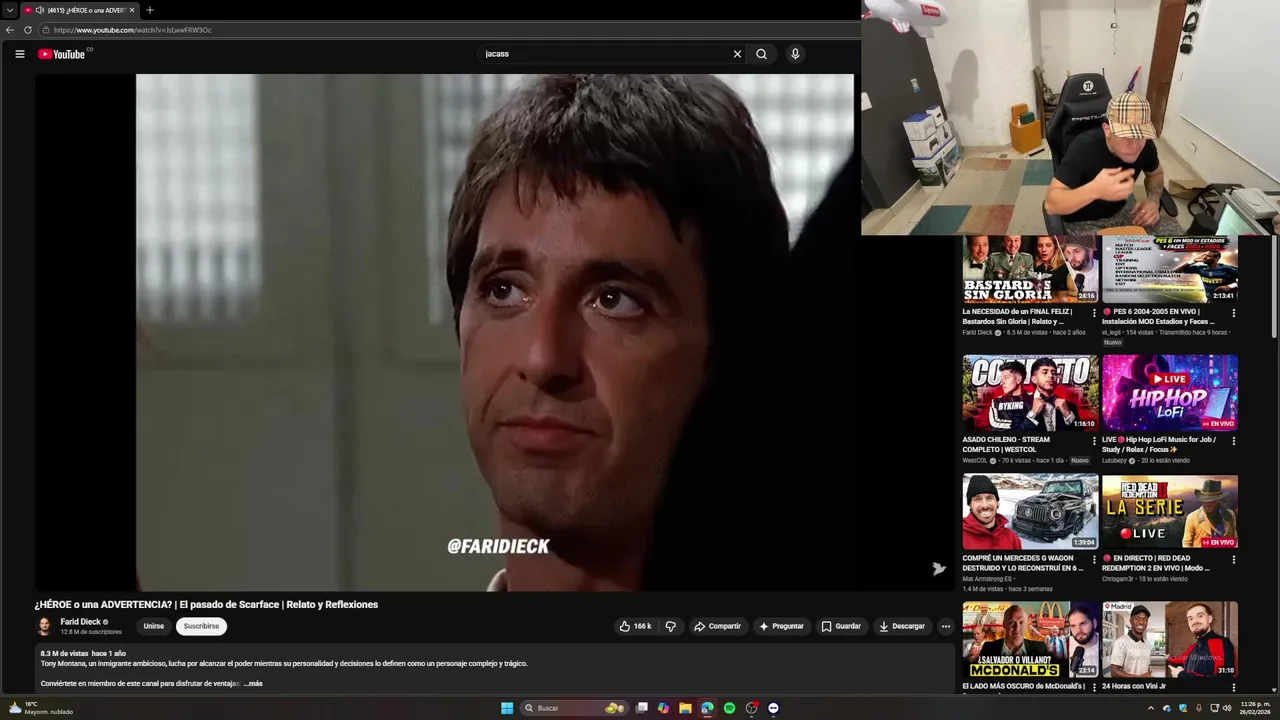This screenshot has width=1280, height=720.
Task: Like the video with thumbs up 166 k
Action: 635,626
